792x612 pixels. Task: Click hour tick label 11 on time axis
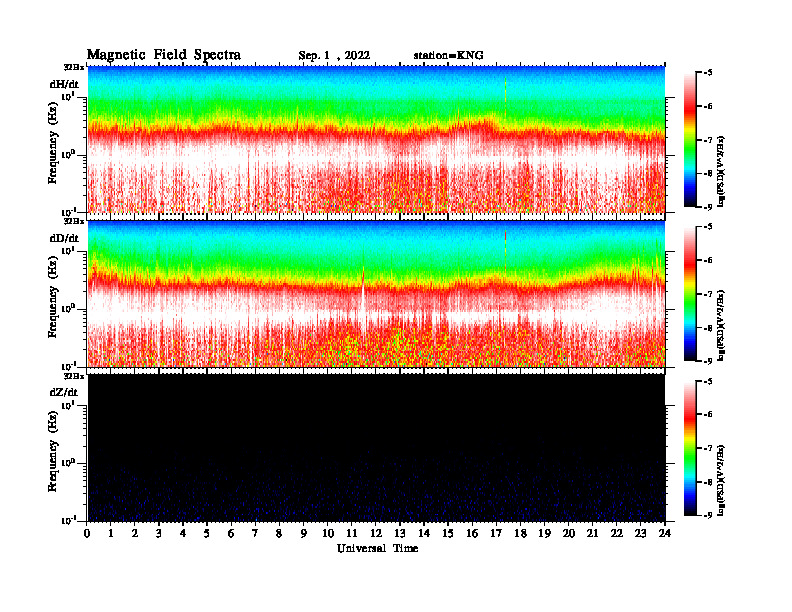352,533
